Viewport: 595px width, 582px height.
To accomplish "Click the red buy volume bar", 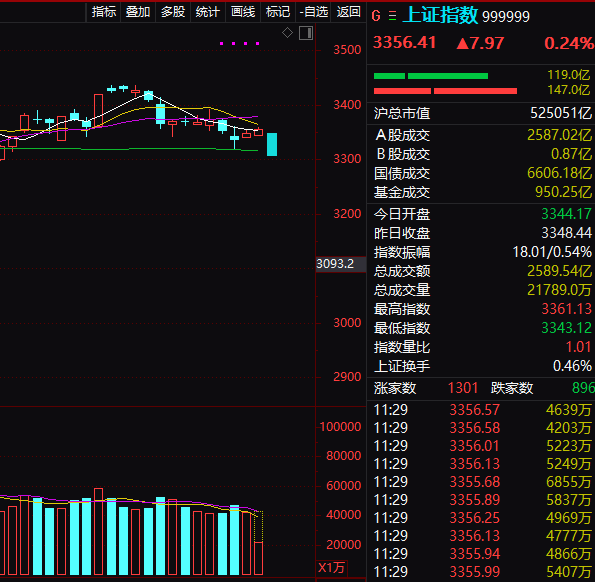I will [x=445, y=91].
